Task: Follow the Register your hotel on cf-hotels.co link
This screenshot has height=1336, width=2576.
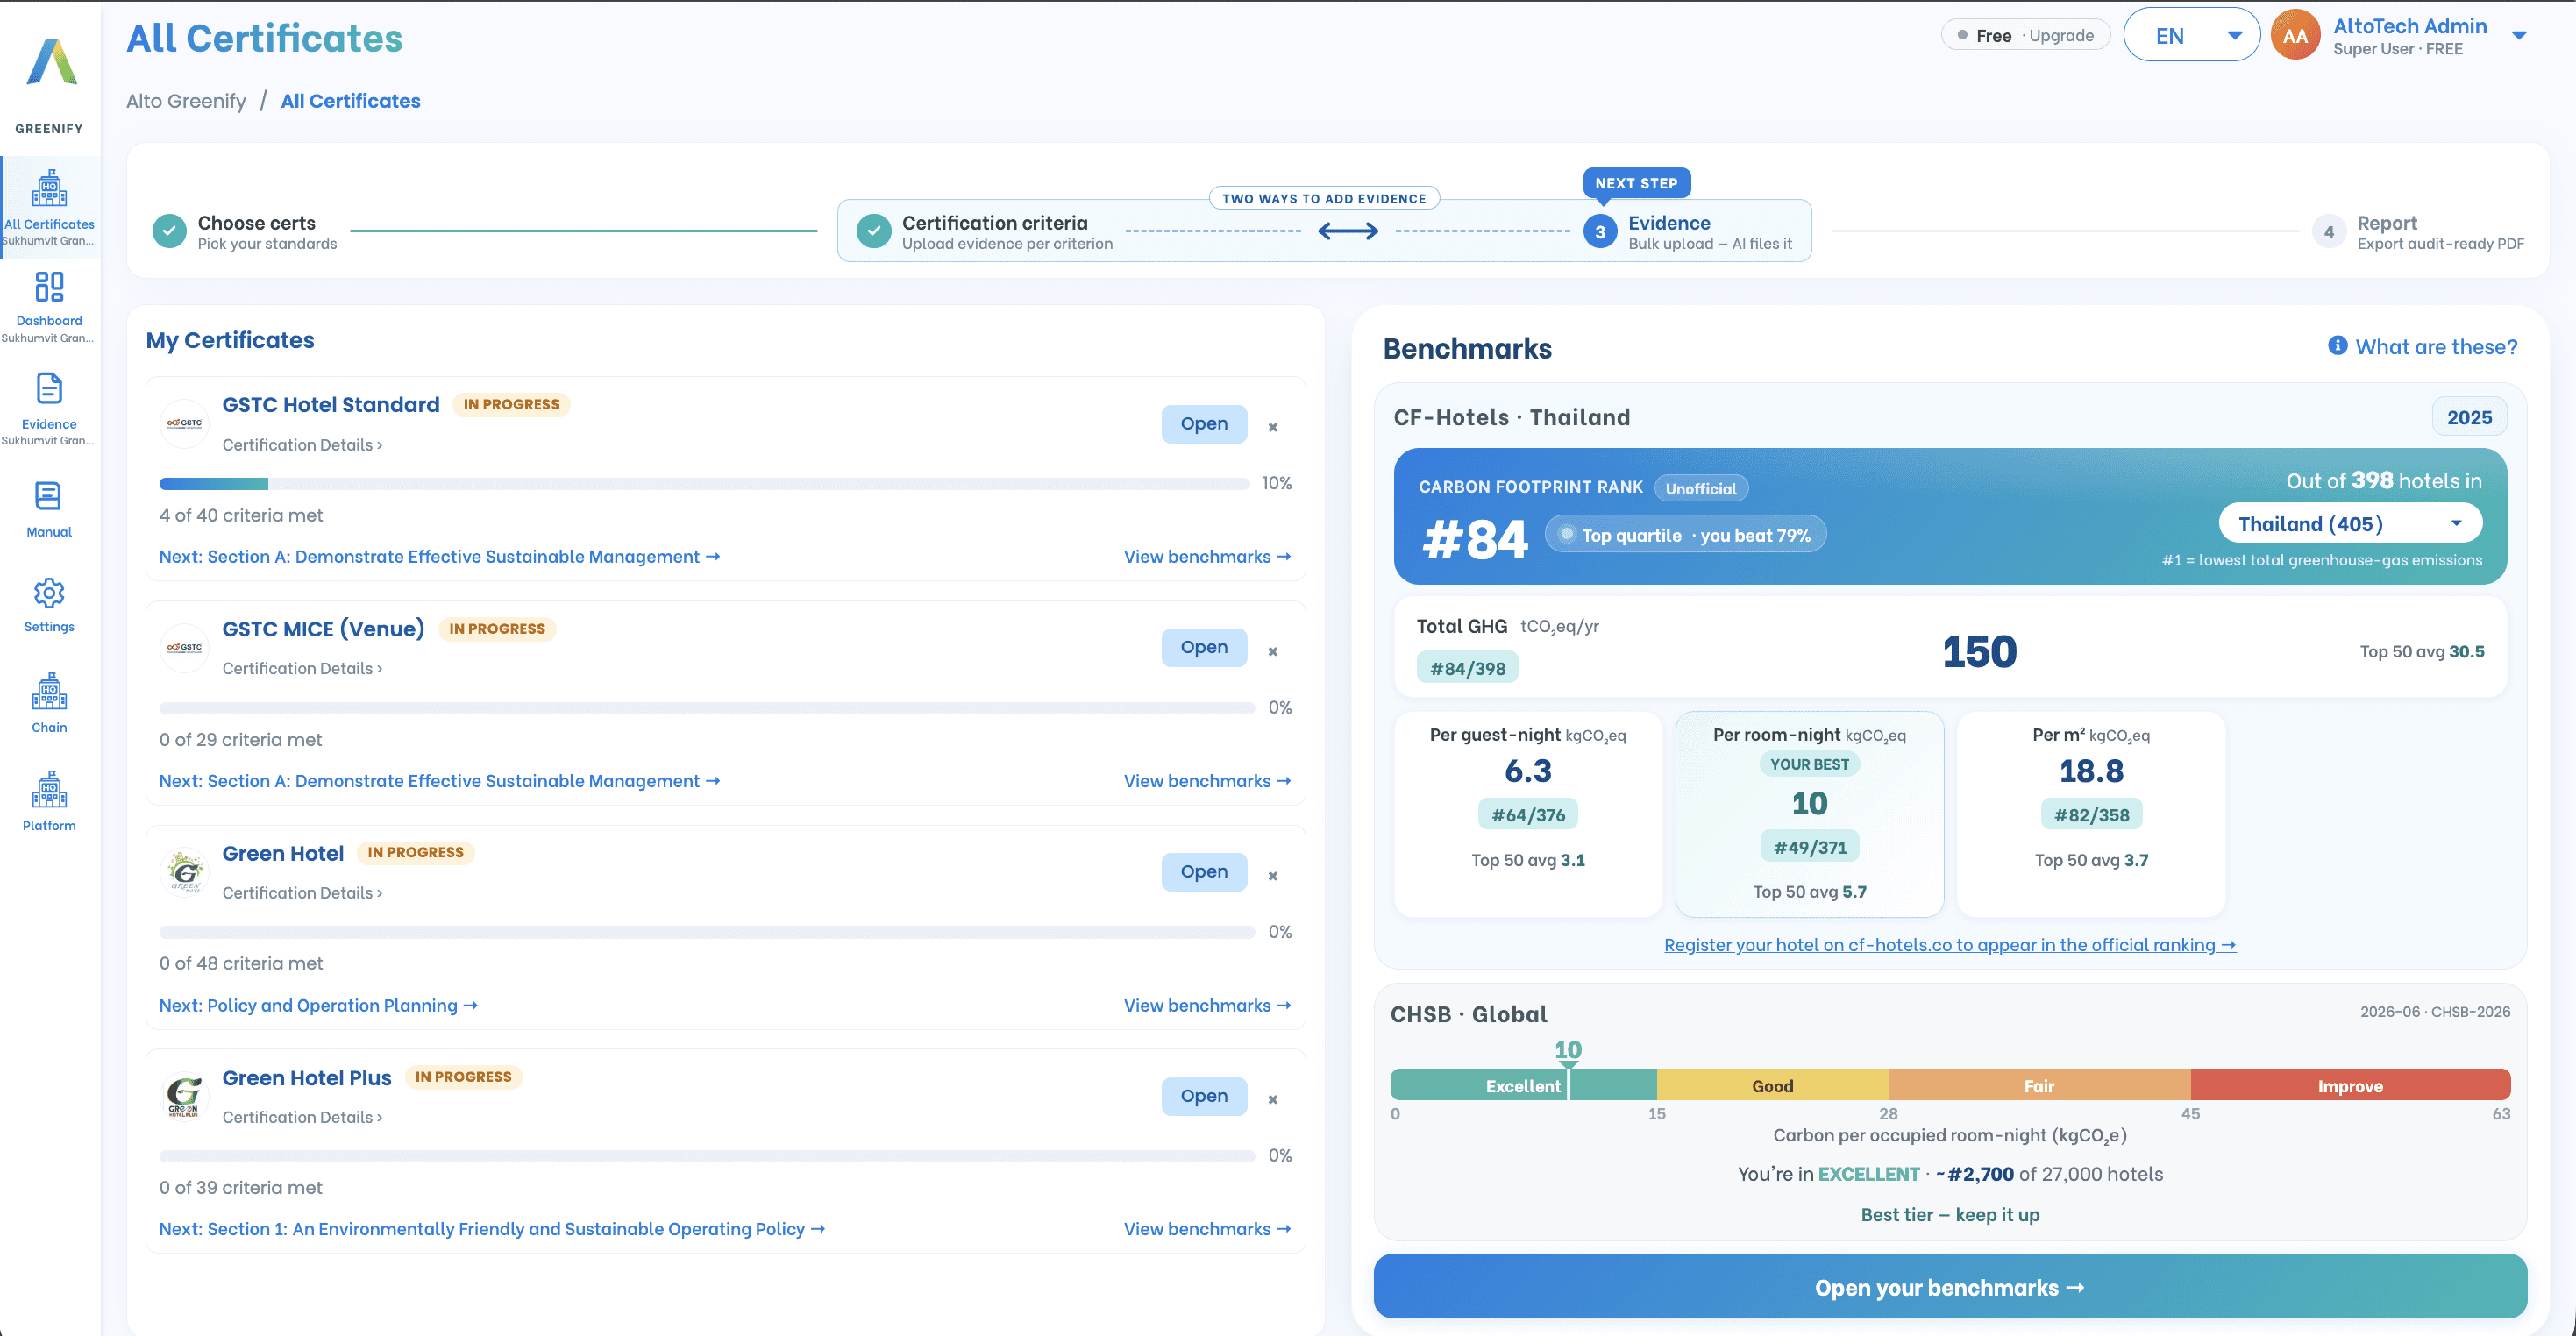Action: click(1950, 945)
